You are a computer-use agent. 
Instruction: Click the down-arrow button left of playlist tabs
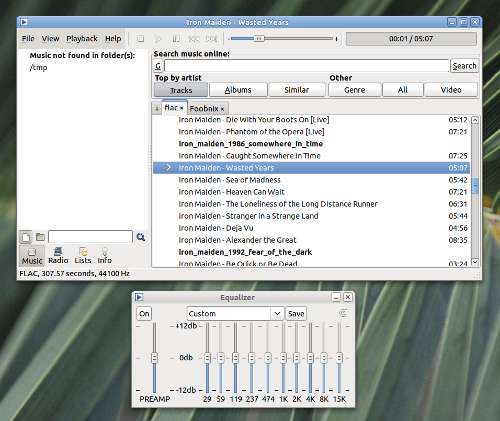click(x=157, y=109)
